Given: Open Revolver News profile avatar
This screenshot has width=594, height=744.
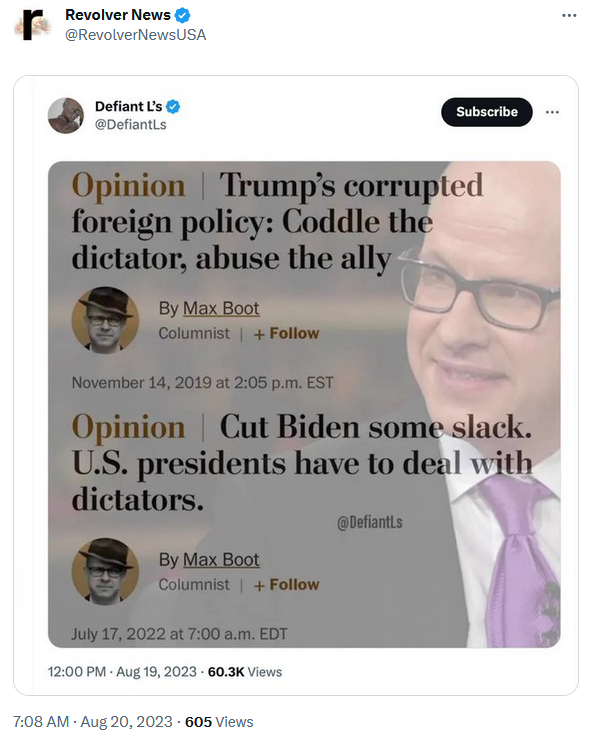Looking at the screenshot, I should tap(32, 25).
